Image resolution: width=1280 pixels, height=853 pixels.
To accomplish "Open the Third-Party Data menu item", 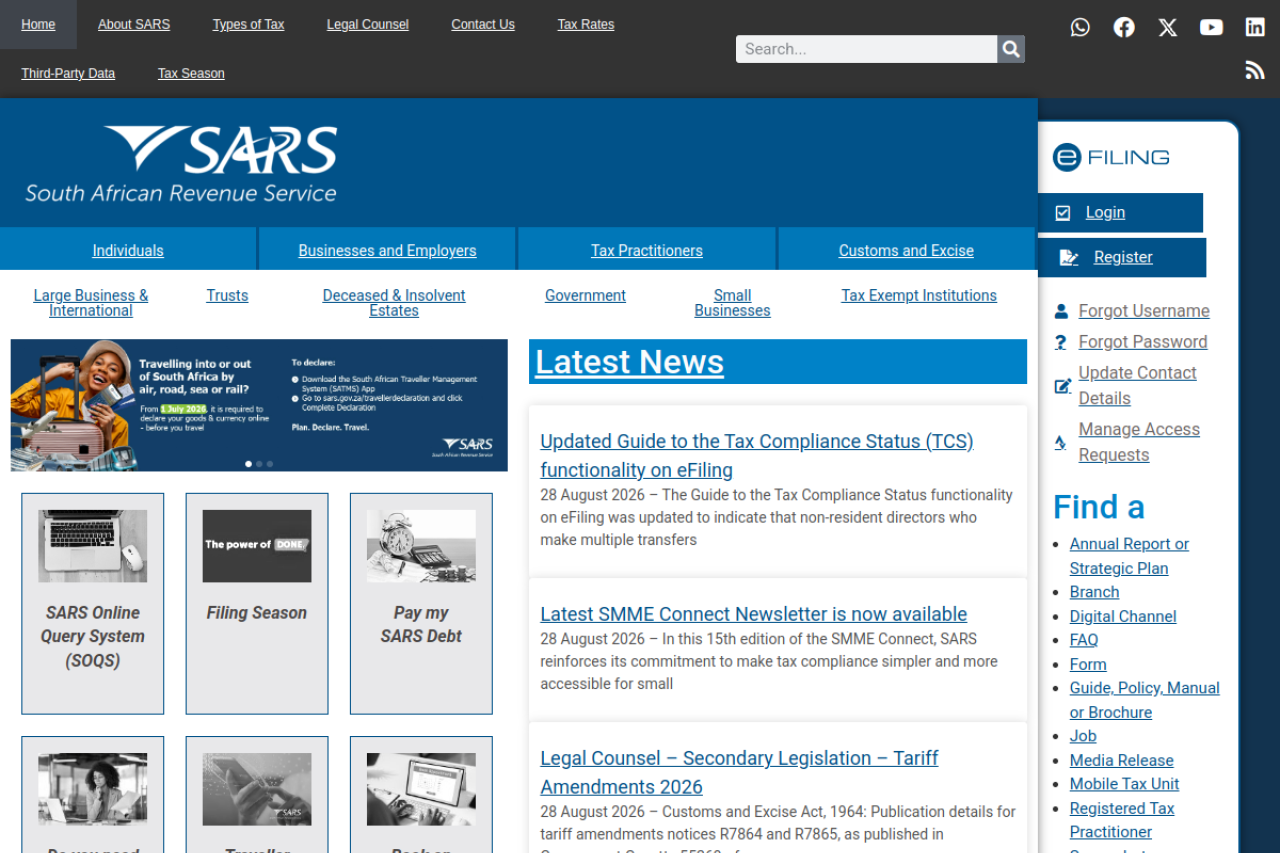I will tap(68, 74).
